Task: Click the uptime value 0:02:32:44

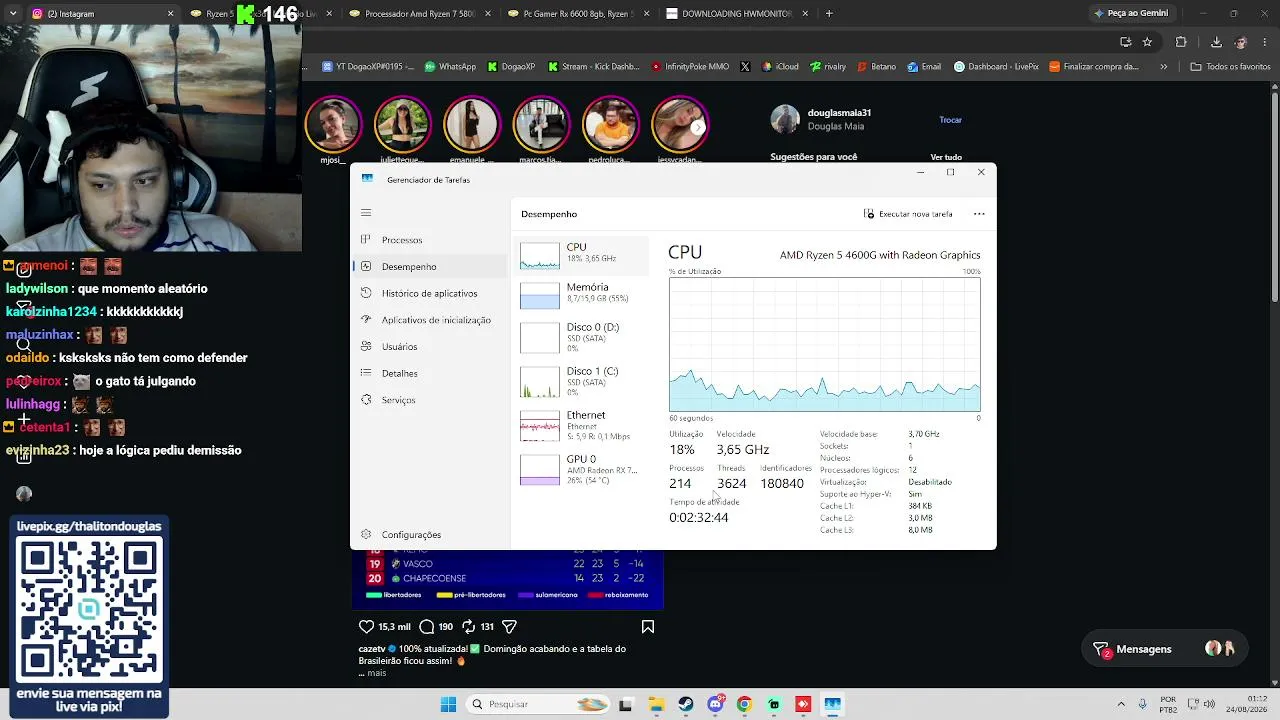Action: [699, 517]
